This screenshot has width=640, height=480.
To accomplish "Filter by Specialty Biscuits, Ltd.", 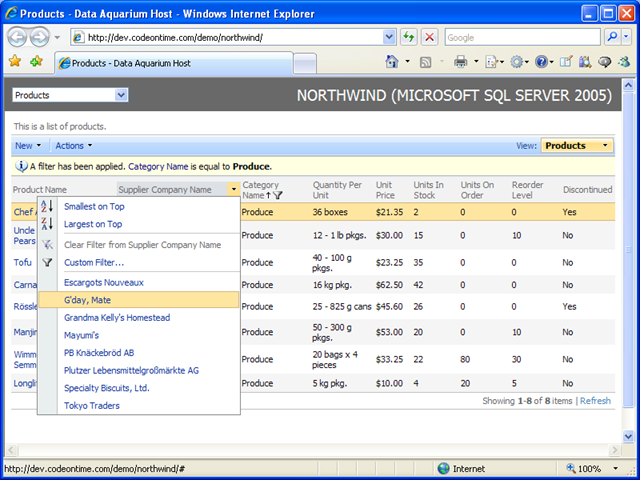I will tap(107, 388).
